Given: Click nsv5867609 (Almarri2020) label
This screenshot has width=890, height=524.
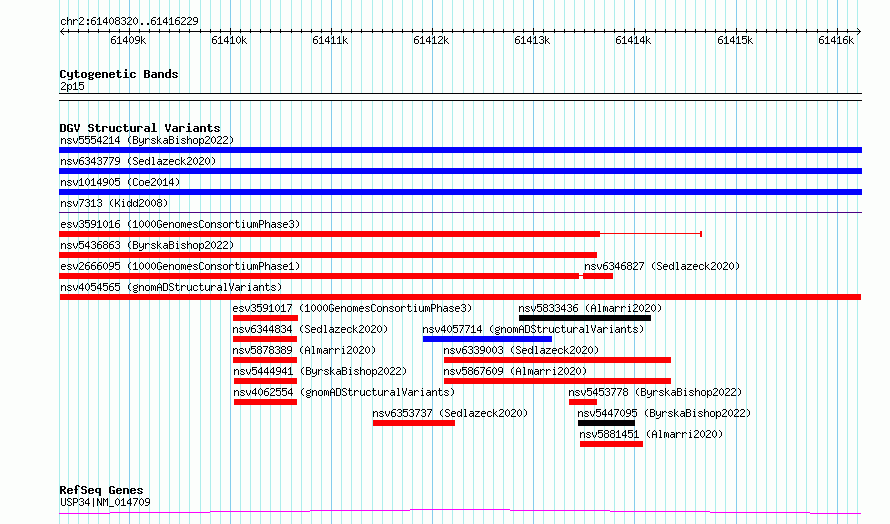Looking at the screenshot, I should coord(515,371).
